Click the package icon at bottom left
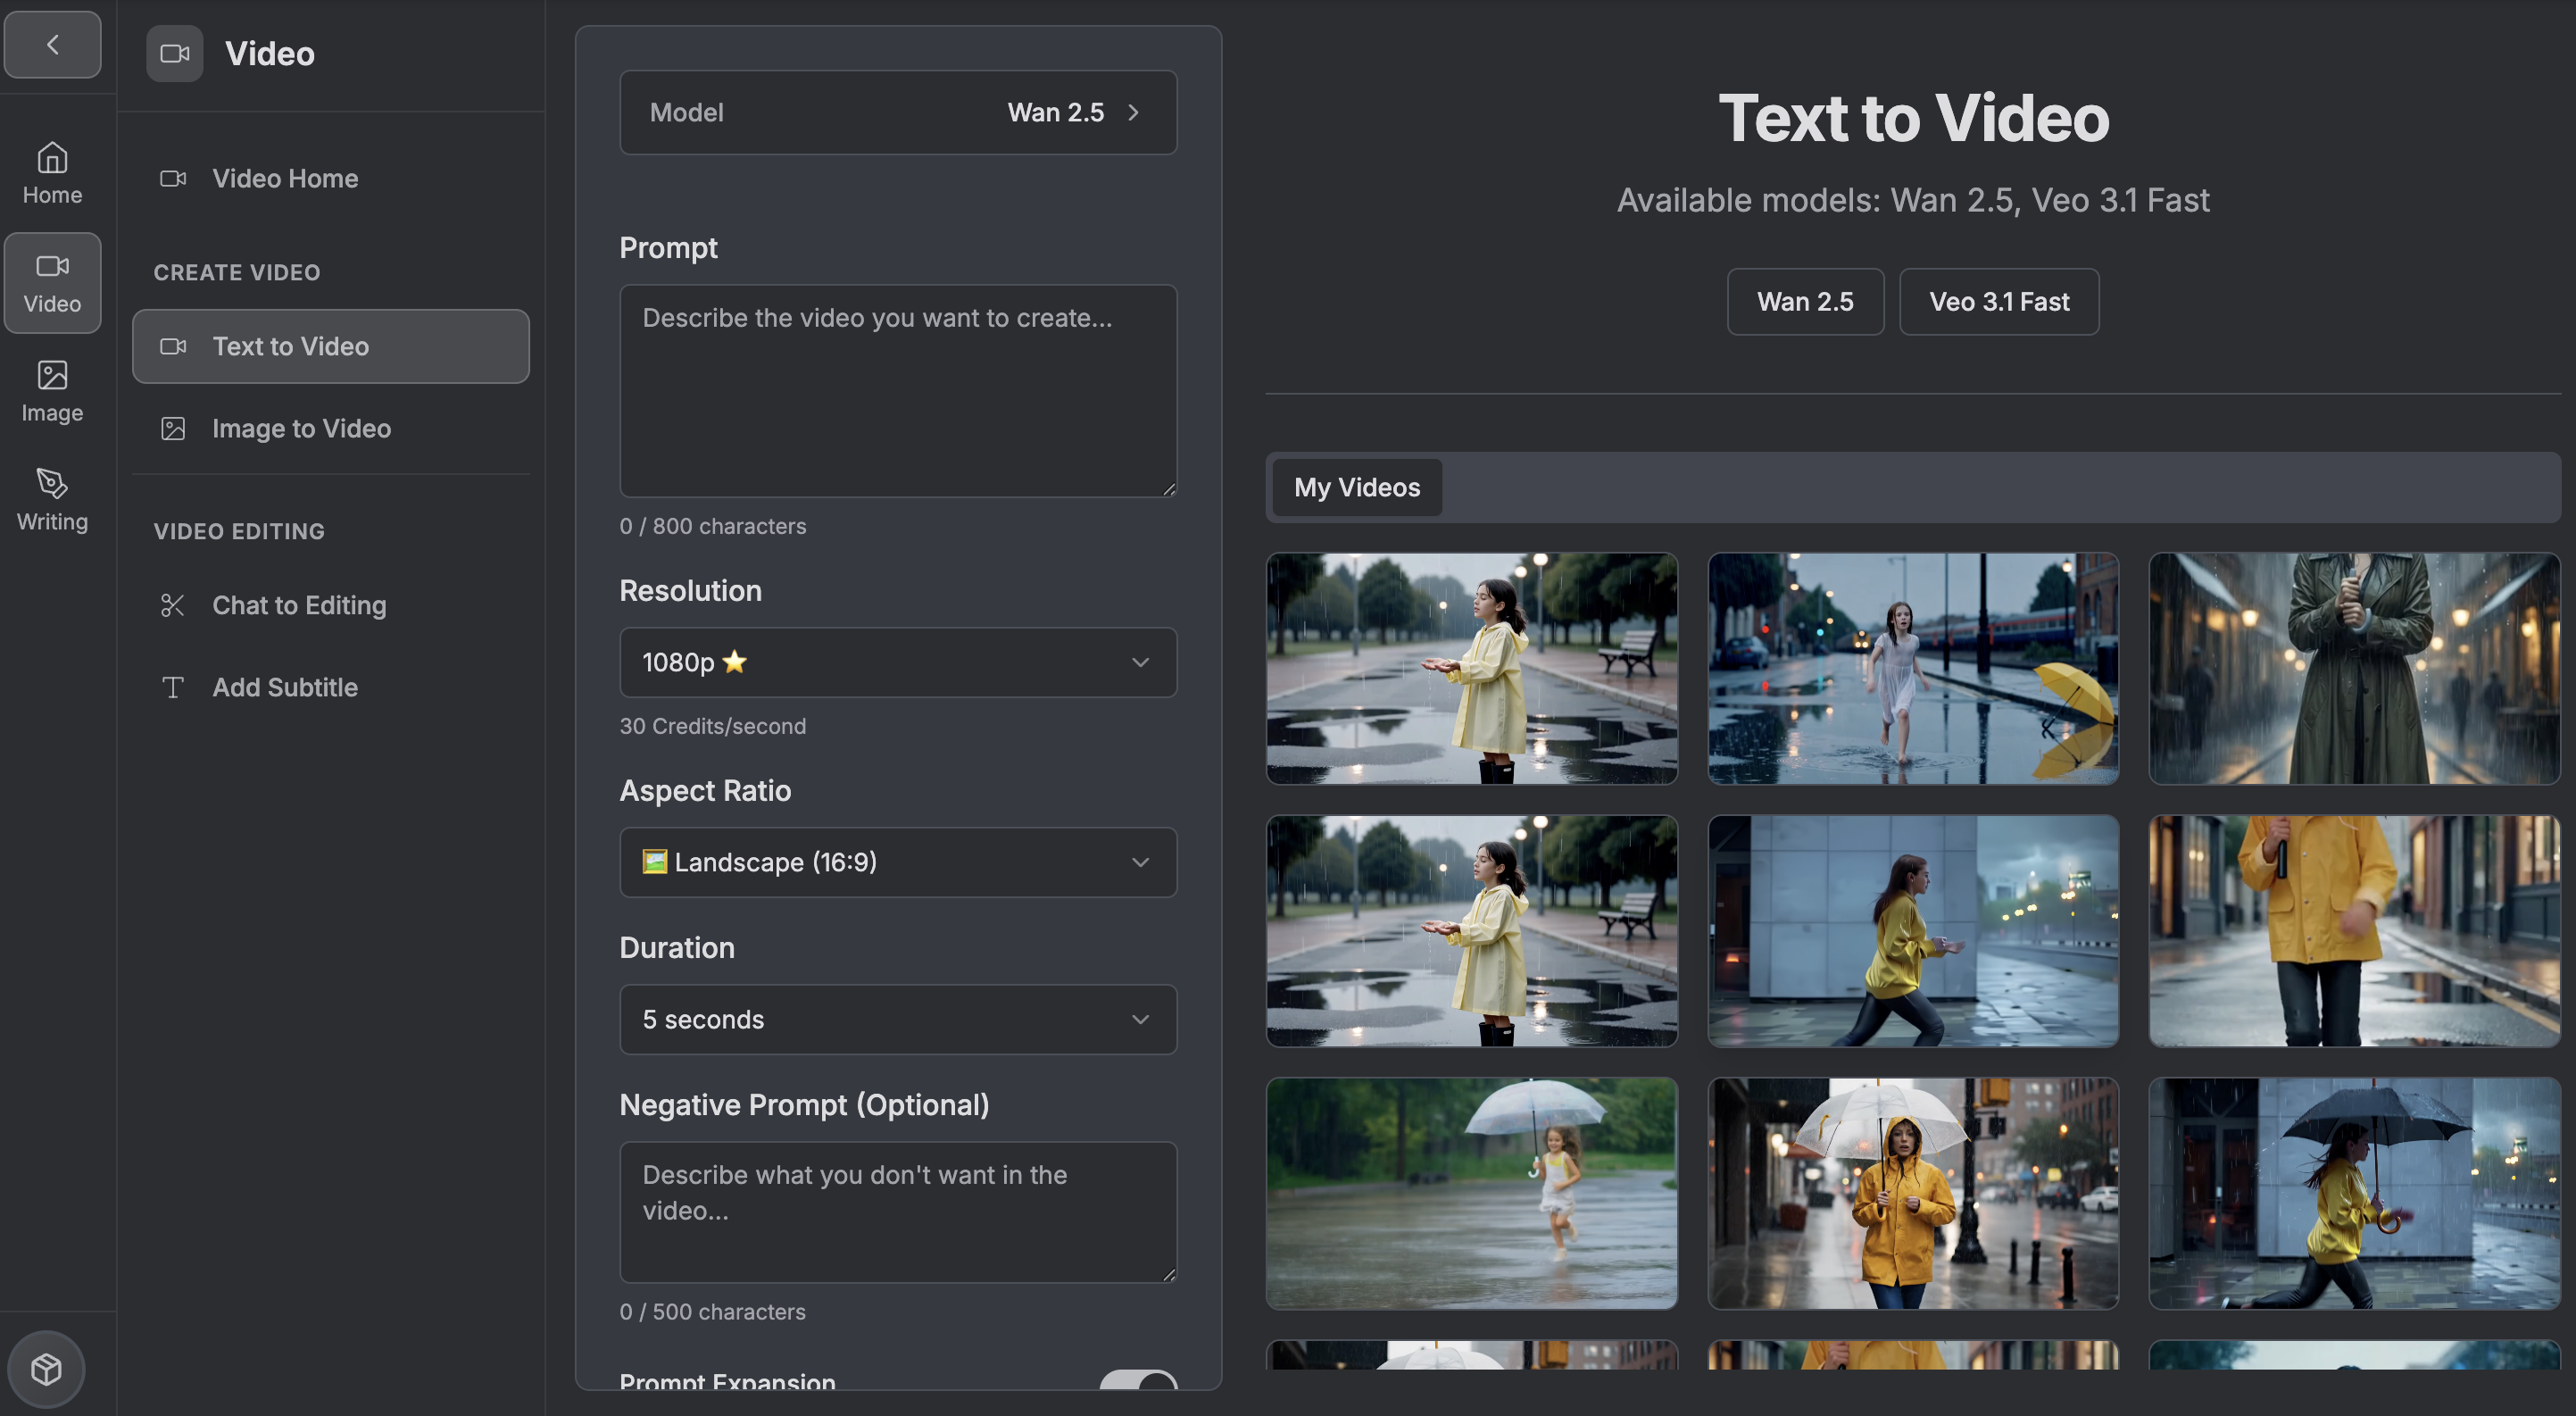This screenshot has height=1416, width=2576. pyautogui.click(x=46, y=1368)
